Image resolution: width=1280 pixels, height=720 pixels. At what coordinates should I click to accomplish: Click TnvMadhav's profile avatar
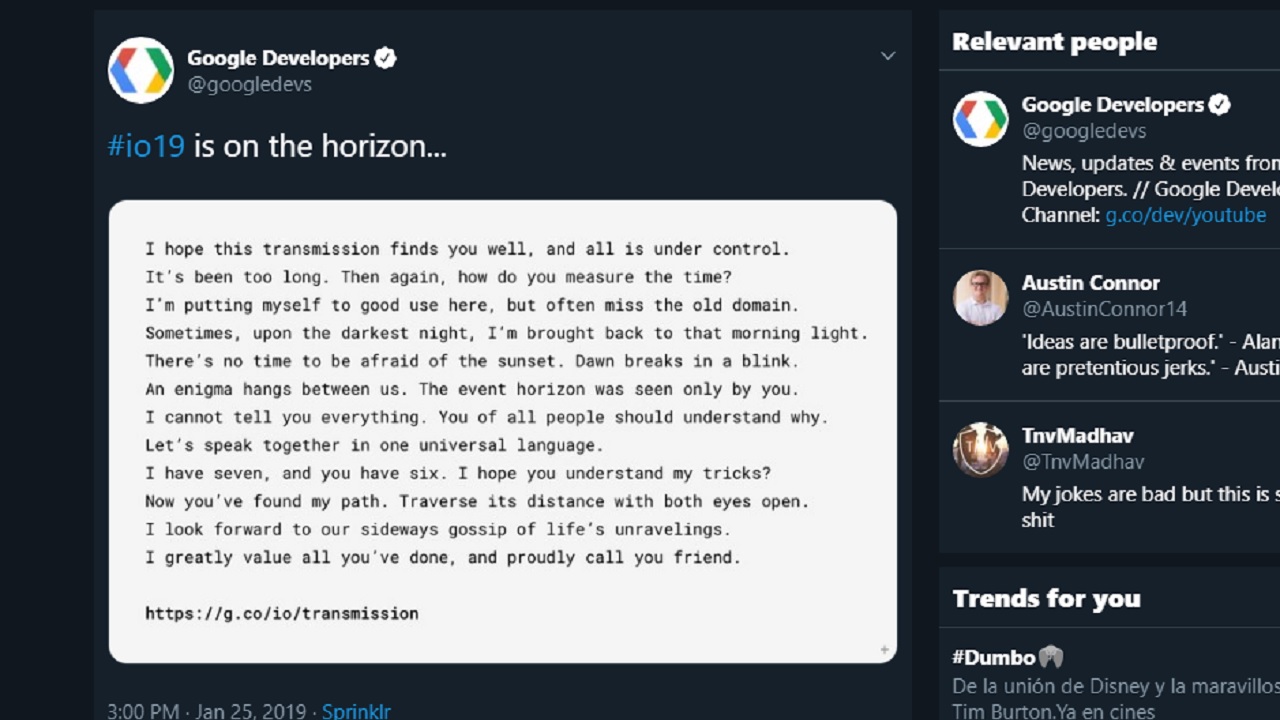pyautogui.click(x=980, y=449)
